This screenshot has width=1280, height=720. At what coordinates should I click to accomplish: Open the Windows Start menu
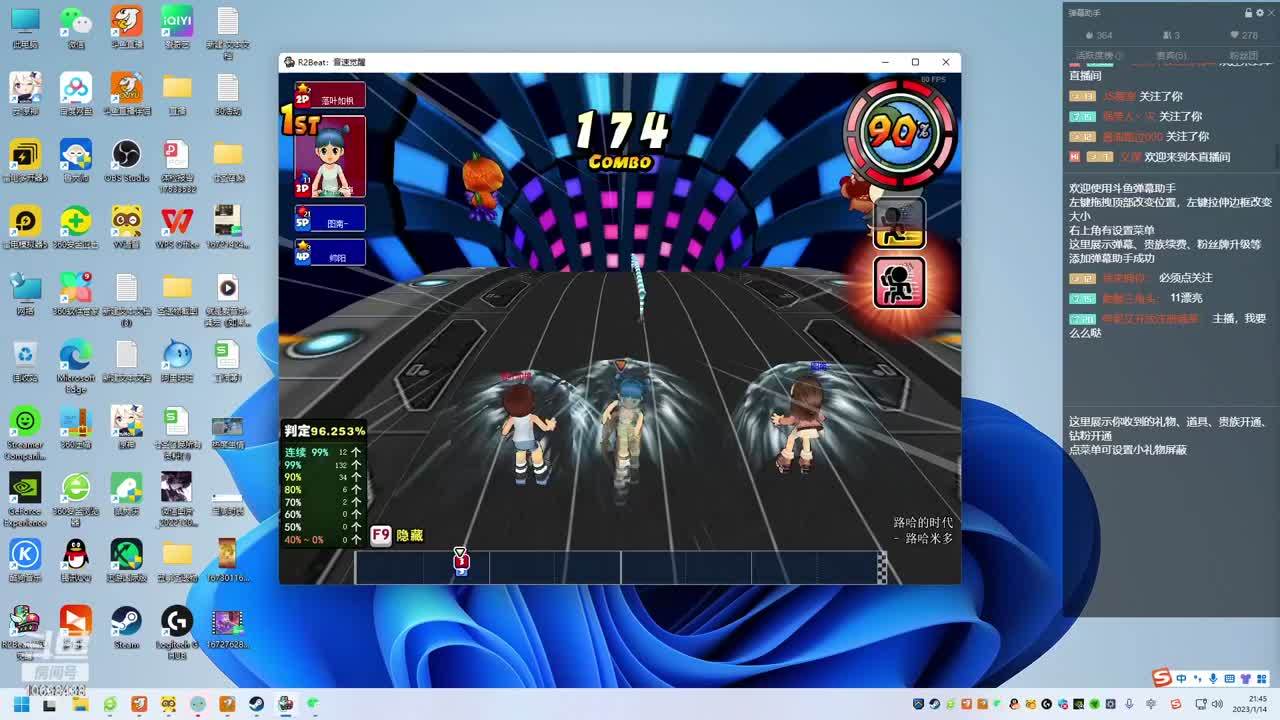point(21,704)
